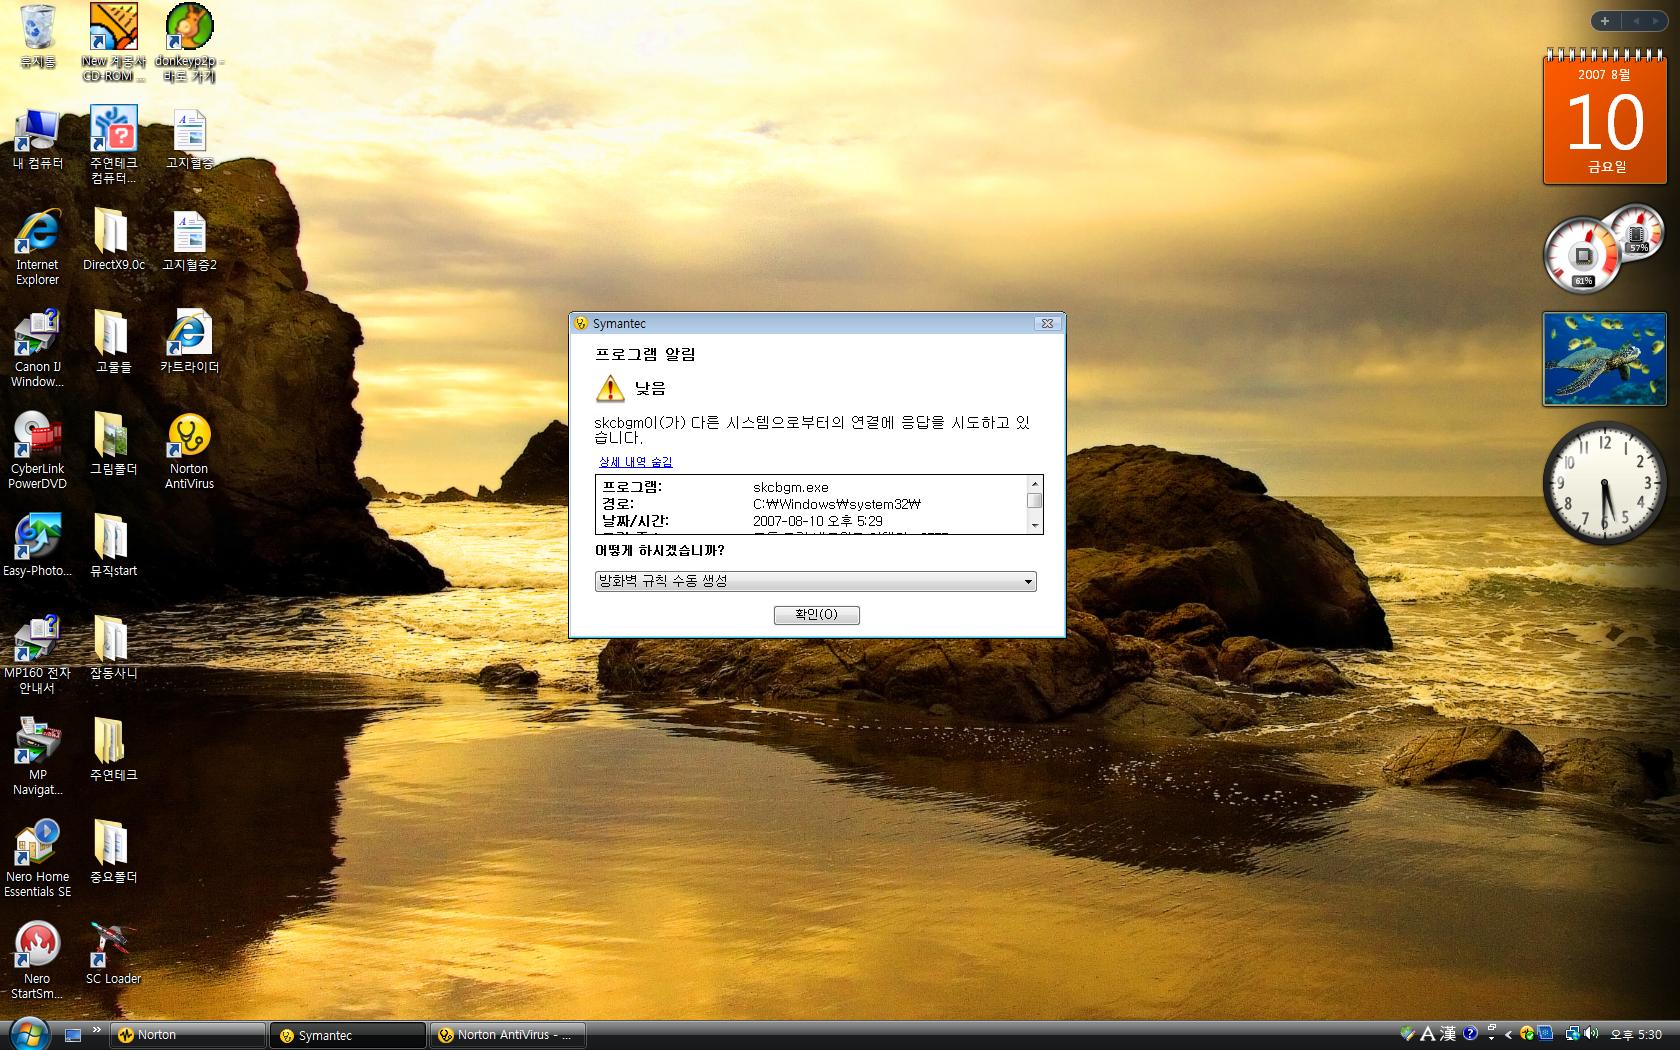Viewport: 1680px width, 1050px height.
Task: Open the Norton tray icon
Action: click(x=1527, y=1034)
